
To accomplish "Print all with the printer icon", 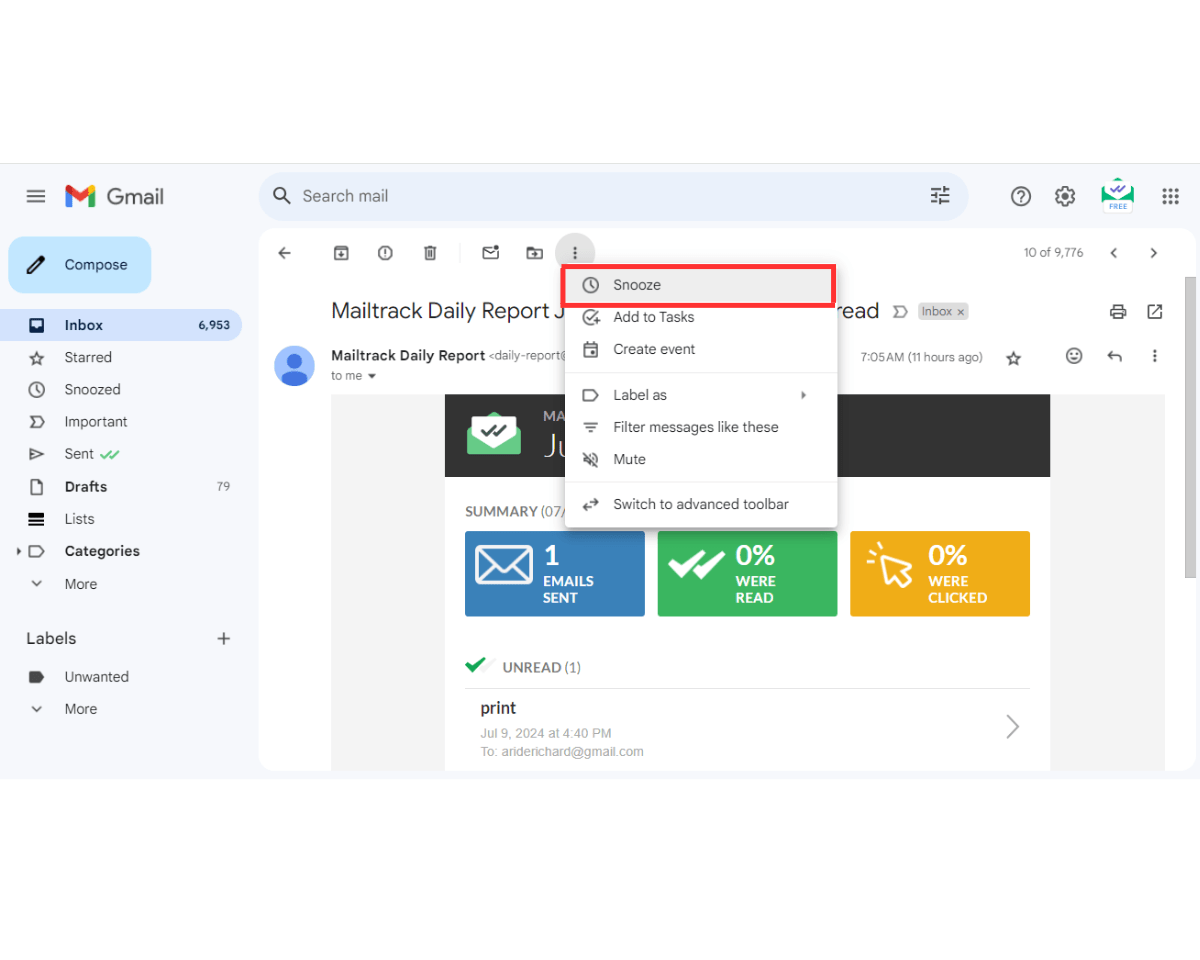I will [1118, 312].
